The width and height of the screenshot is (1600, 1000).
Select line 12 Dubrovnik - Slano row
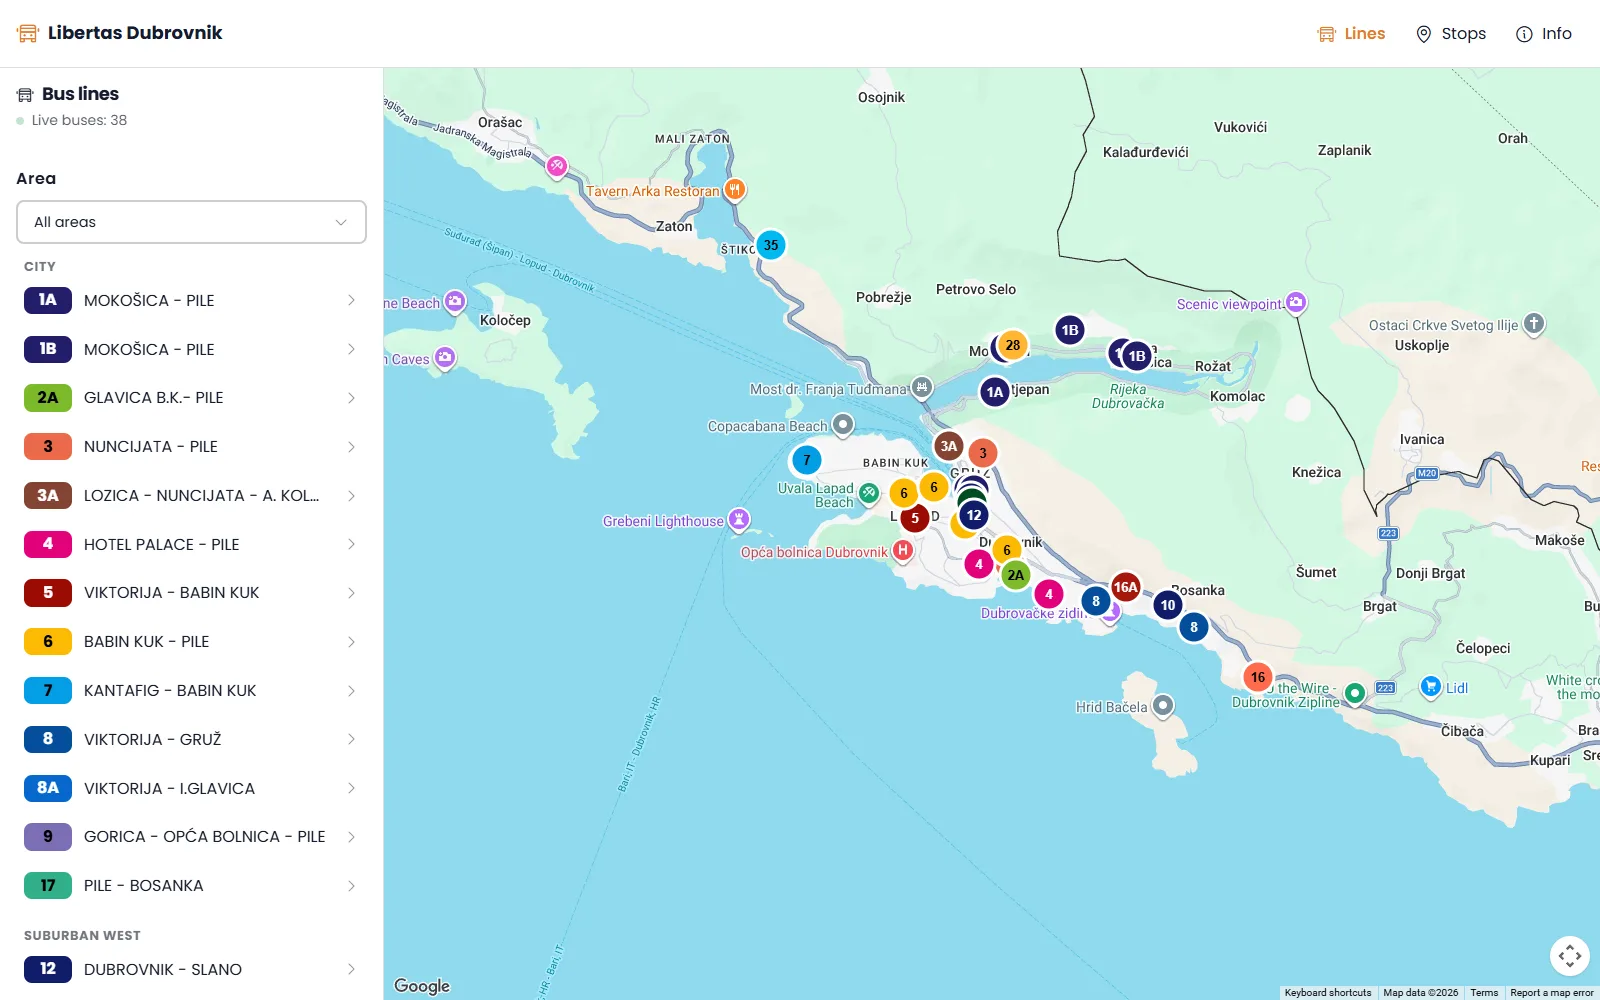coord(191,969)
